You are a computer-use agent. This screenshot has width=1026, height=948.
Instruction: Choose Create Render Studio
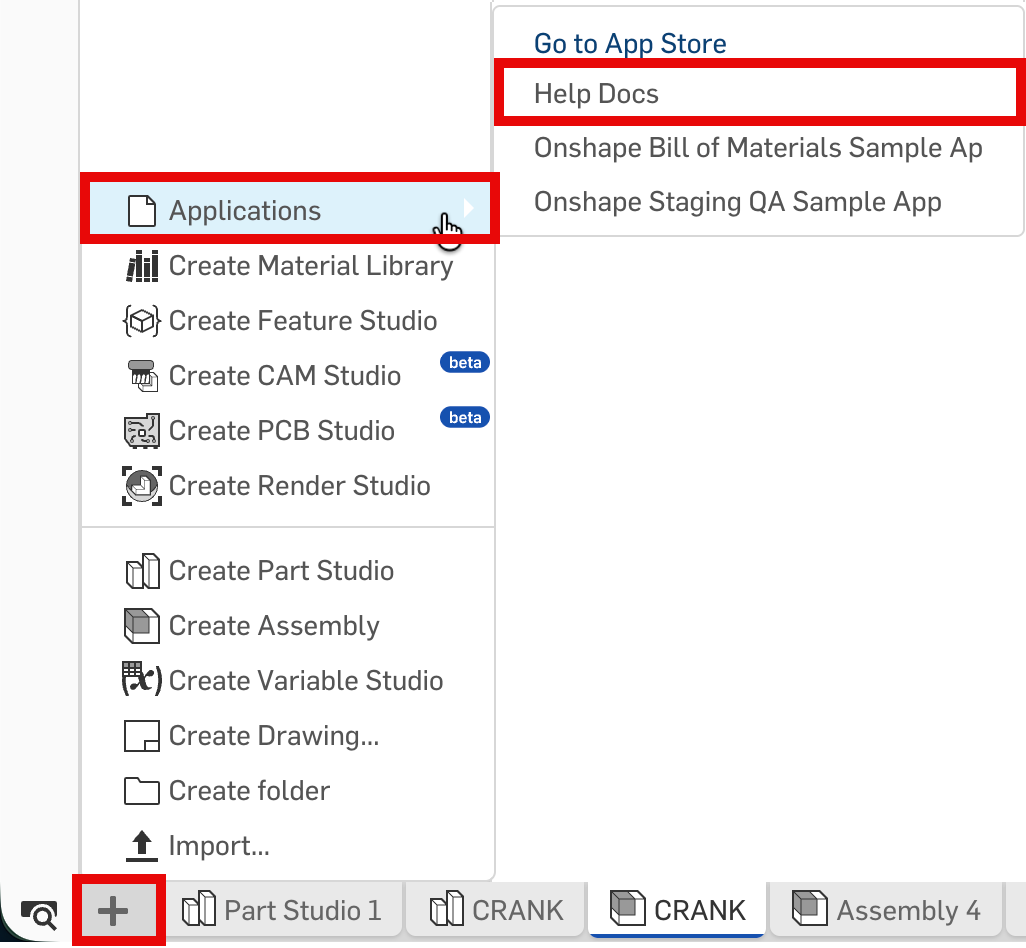click(288, 485)
